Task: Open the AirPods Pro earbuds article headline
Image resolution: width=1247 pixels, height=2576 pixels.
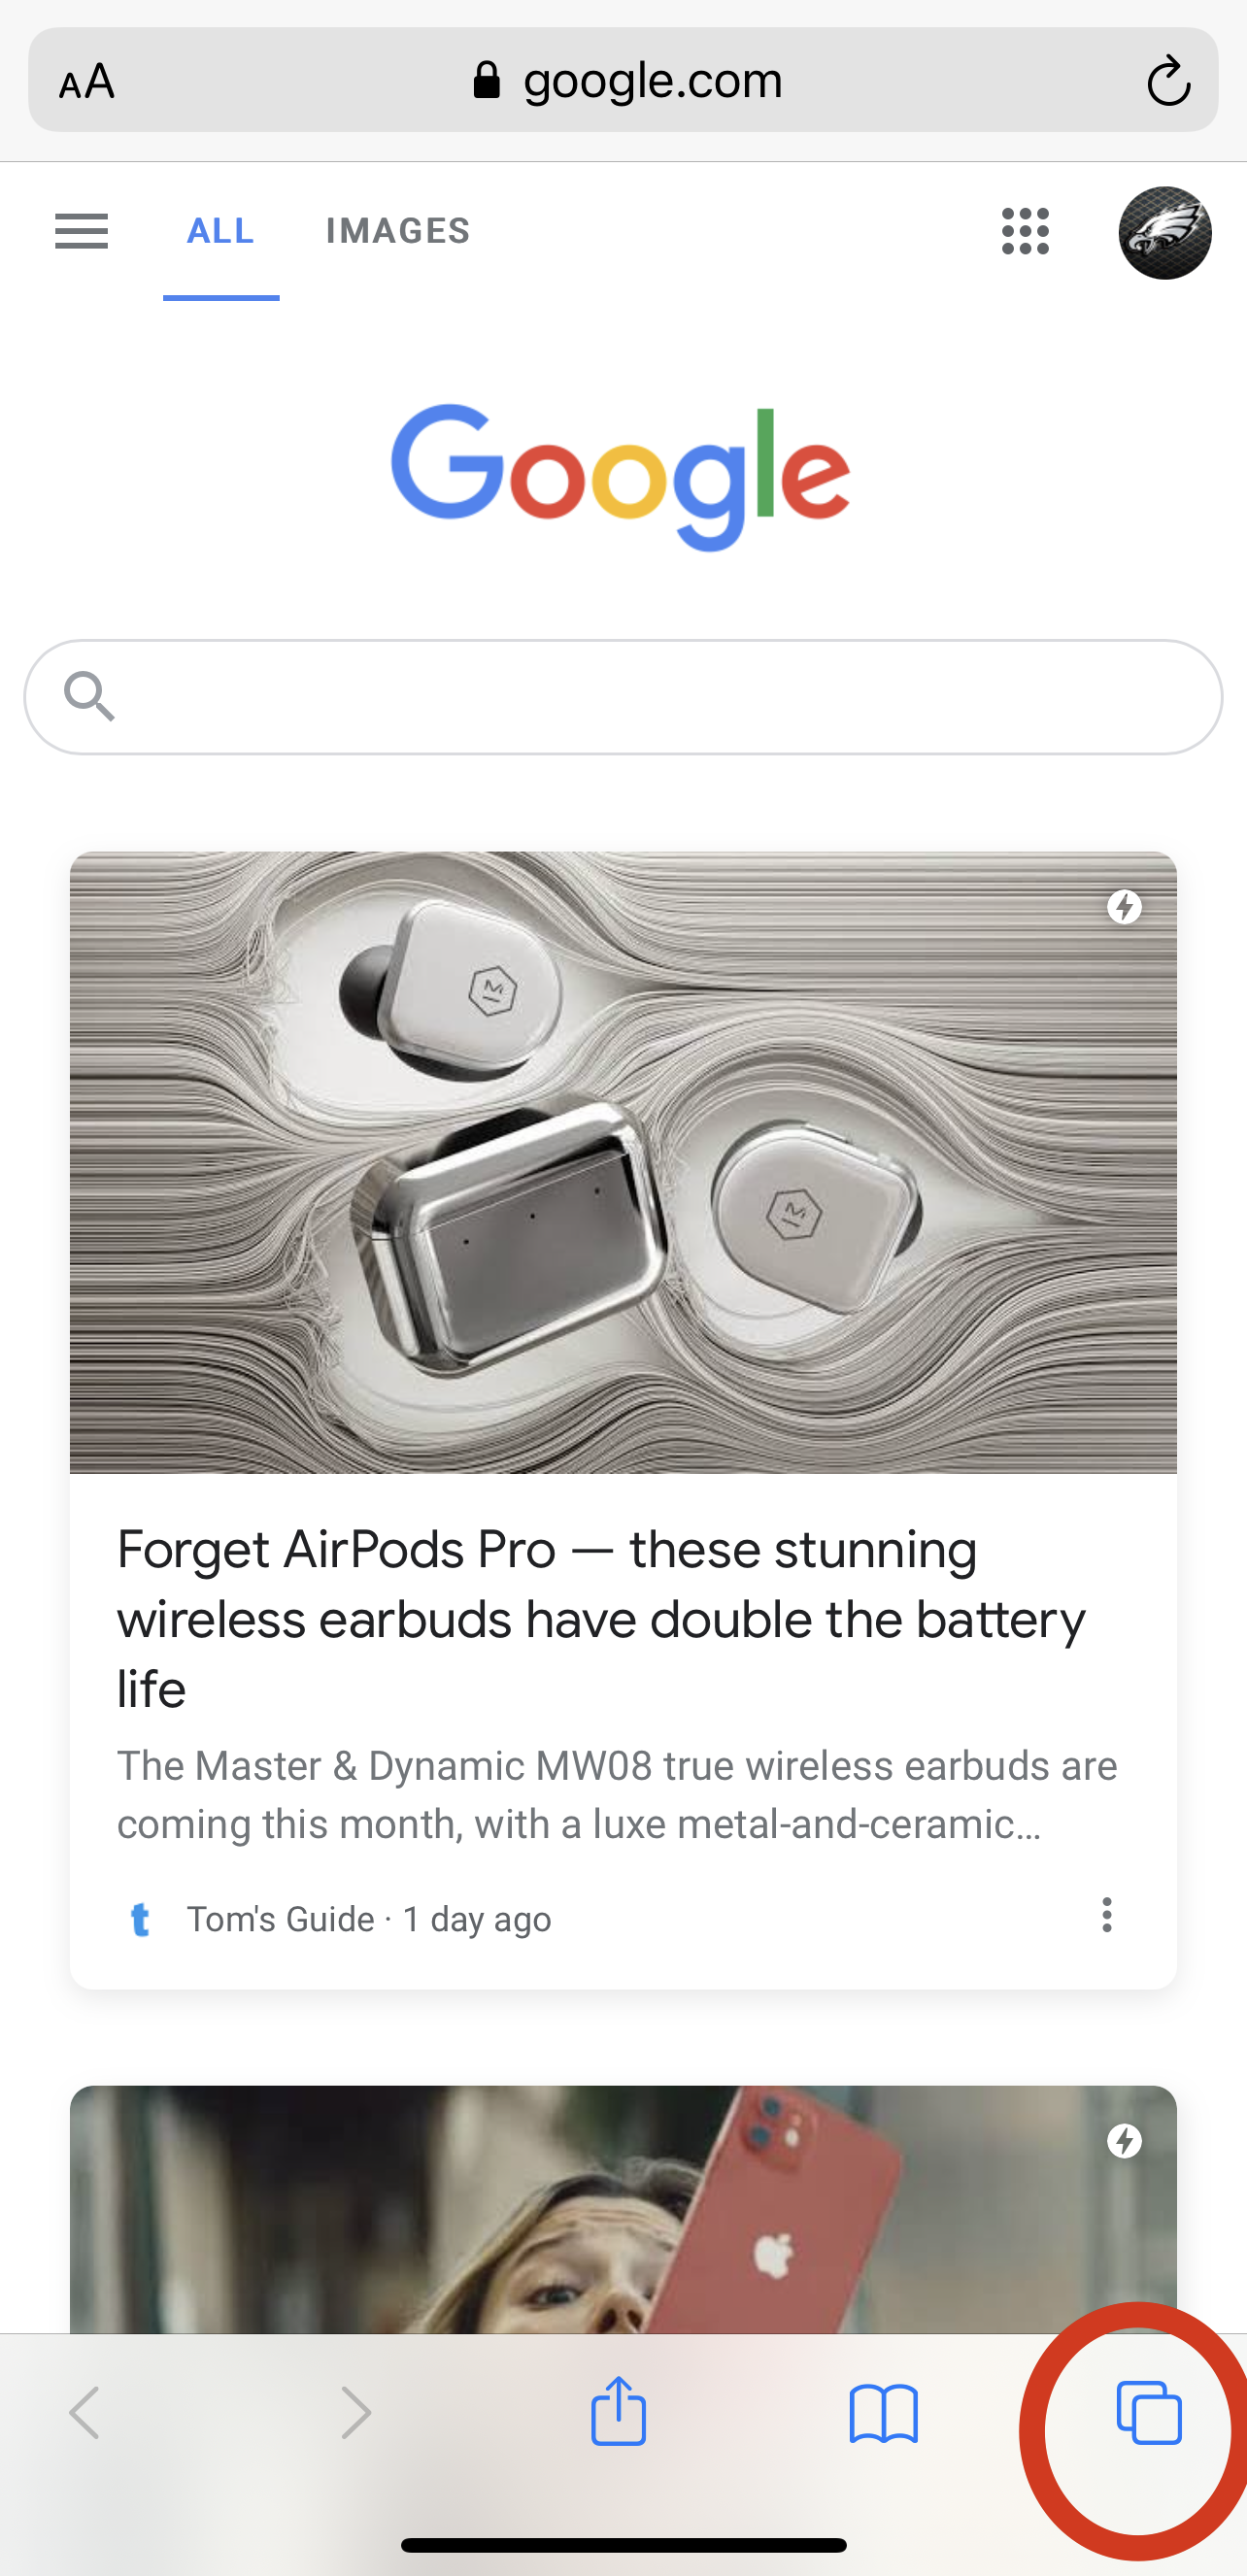Action: tap(601, 1619)
